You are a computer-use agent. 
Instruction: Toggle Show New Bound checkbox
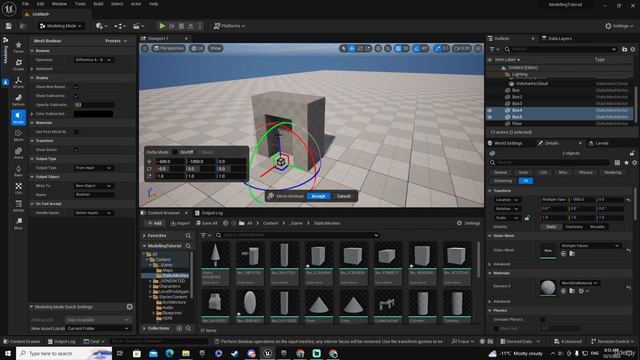pyautogui.click(x=76, y=87)
